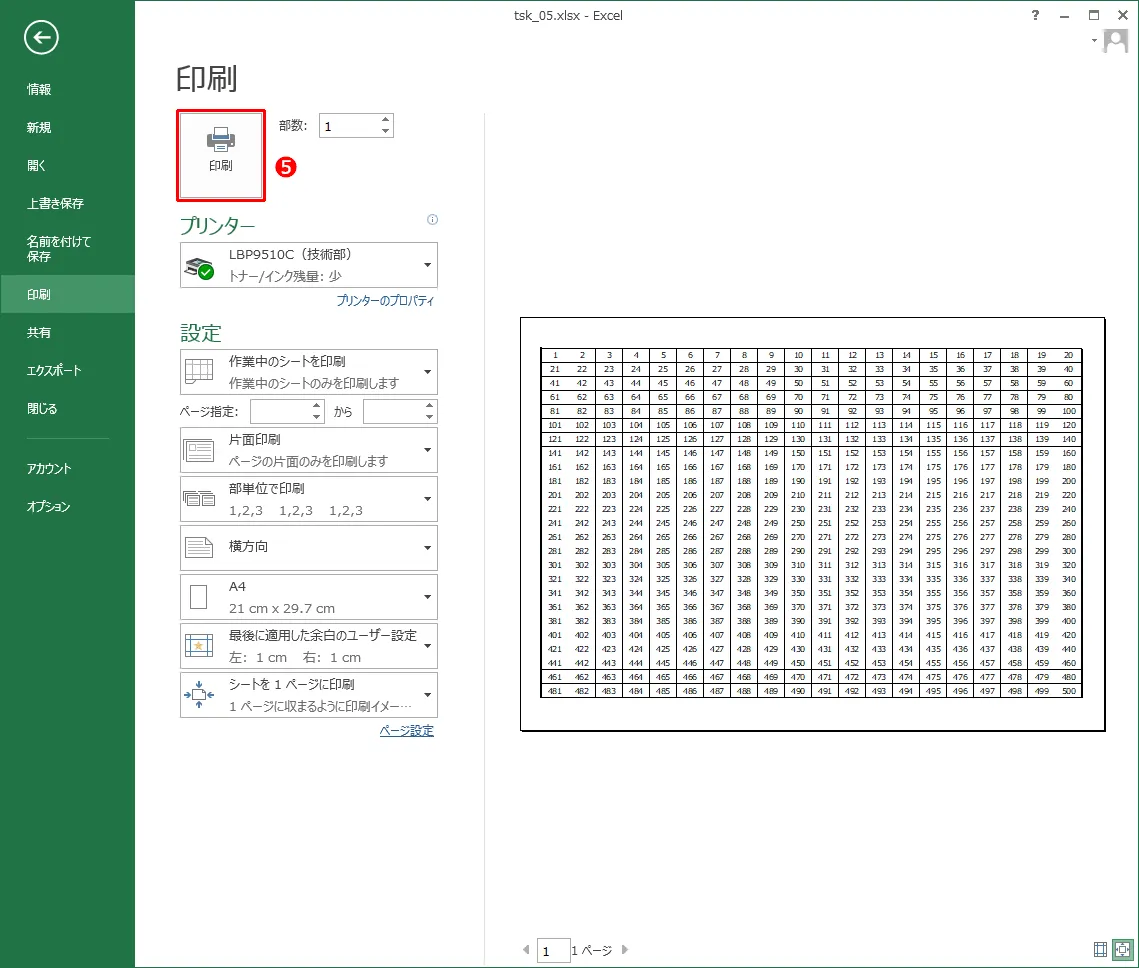Open the collated printing dropdown

309,499
